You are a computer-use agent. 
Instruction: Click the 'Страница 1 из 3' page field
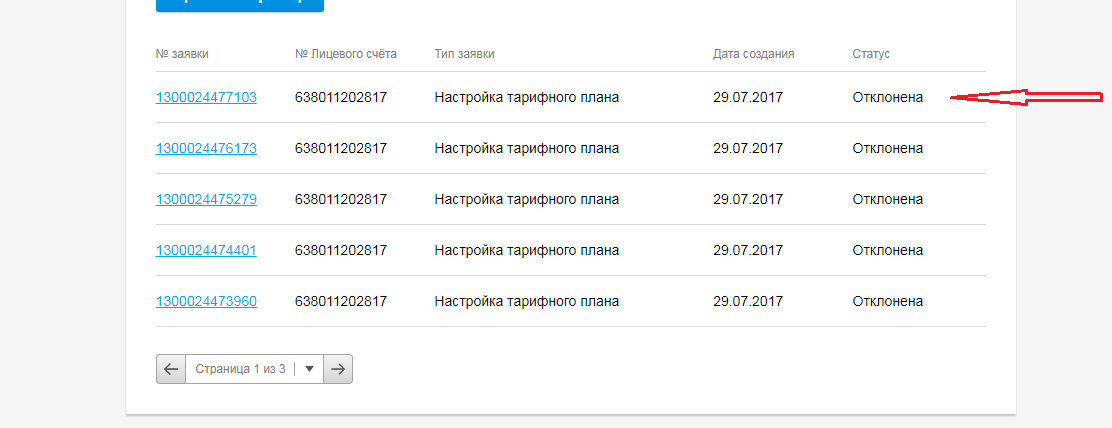point(240,369)
